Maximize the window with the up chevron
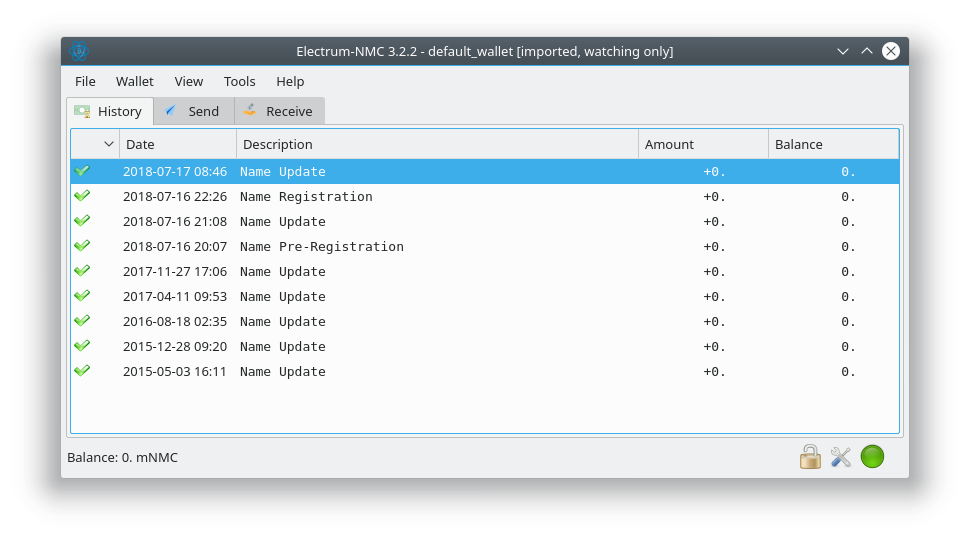Image resolution: width=970 pixels, height=539 pixels. tap(867, 51)
